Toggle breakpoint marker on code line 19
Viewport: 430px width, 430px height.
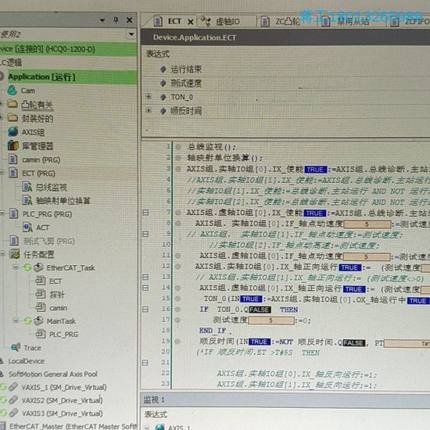(178, 341)
